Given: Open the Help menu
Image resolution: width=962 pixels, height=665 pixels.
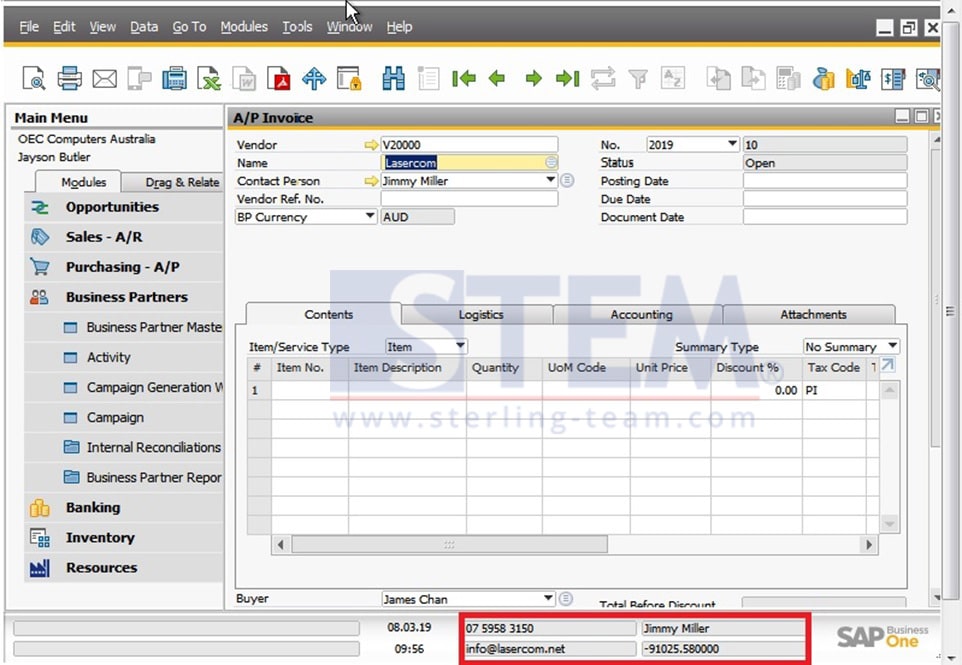Looking at the screenshot, I should [399, 27].
